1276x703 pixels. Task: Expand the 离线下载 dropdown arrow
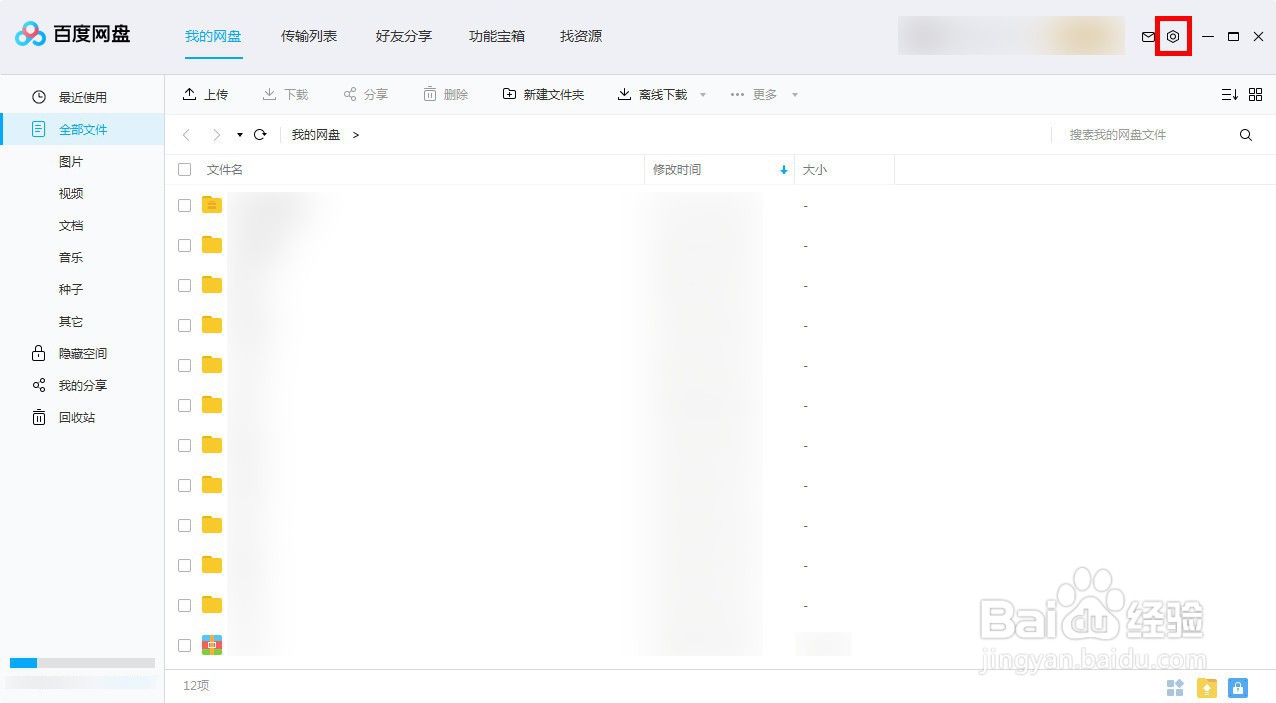[703, 94]
